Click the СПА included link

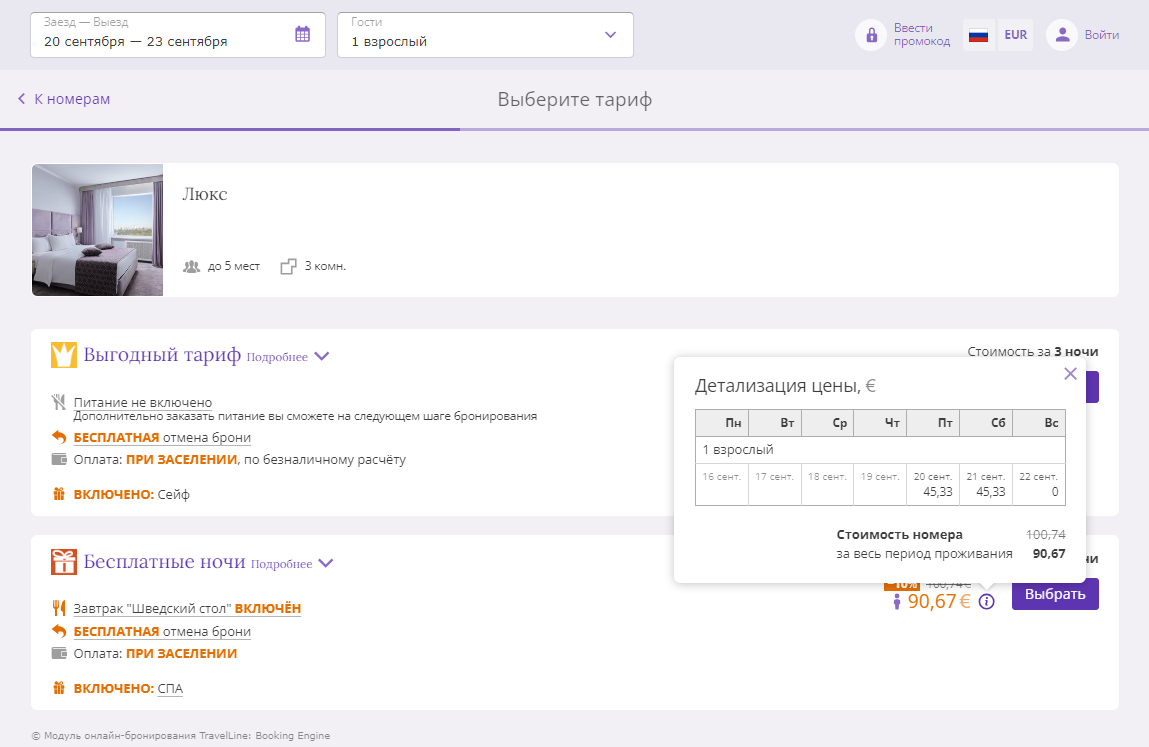click(x=170, y=688)
